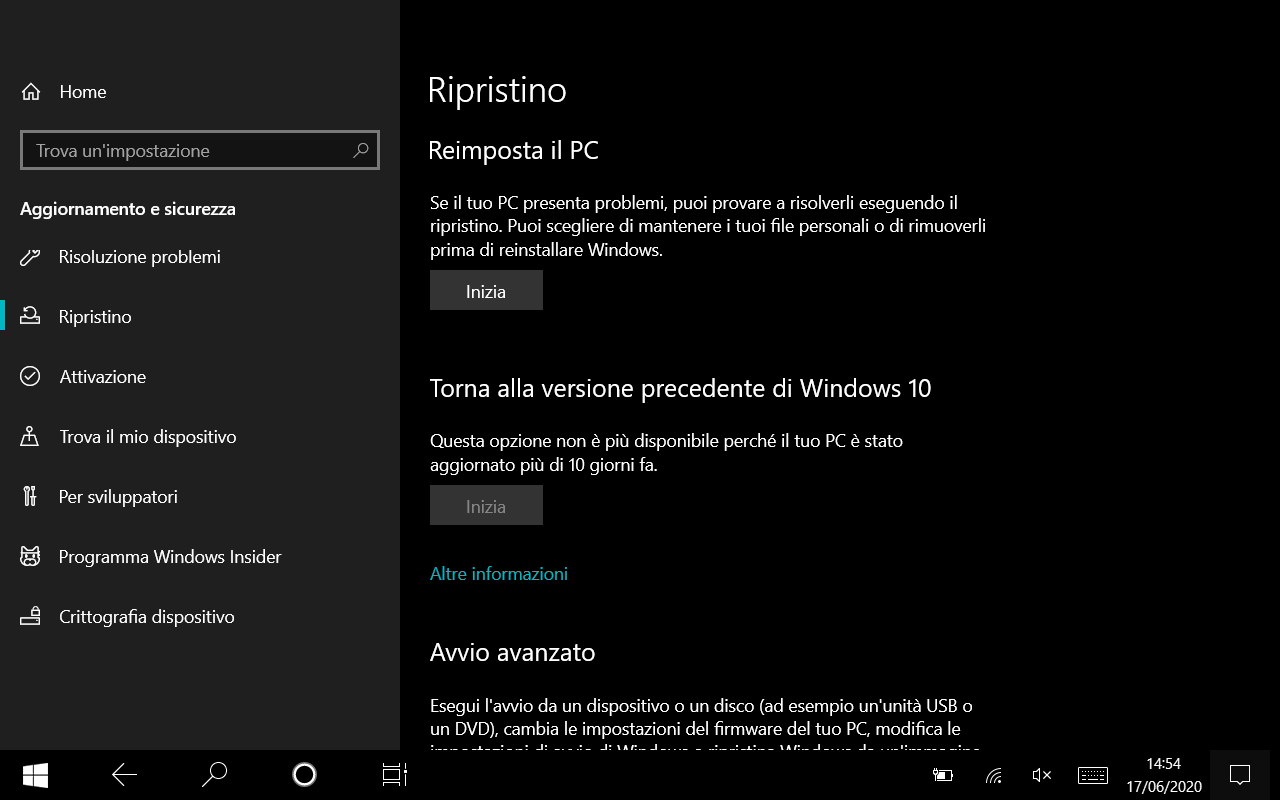Open Programma Windows Insider page
Viewport: 1280px width, 800px height.
point(200,557)
